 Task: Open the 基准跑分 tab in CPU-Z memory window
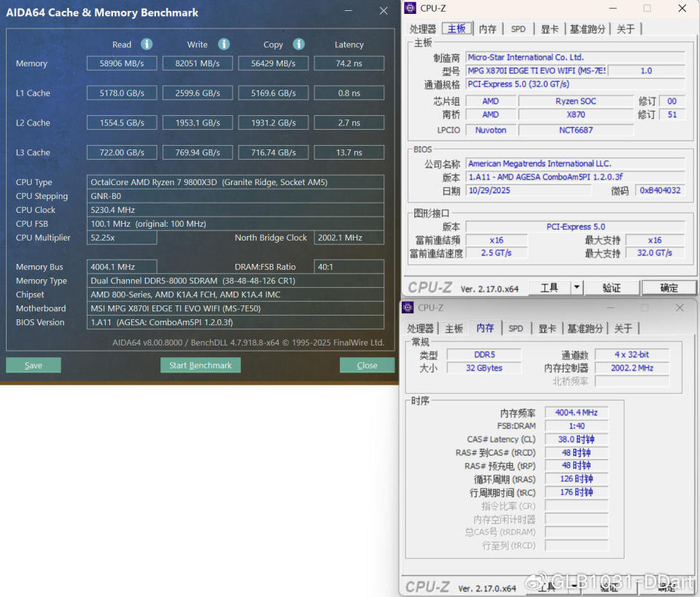[584, 328]
